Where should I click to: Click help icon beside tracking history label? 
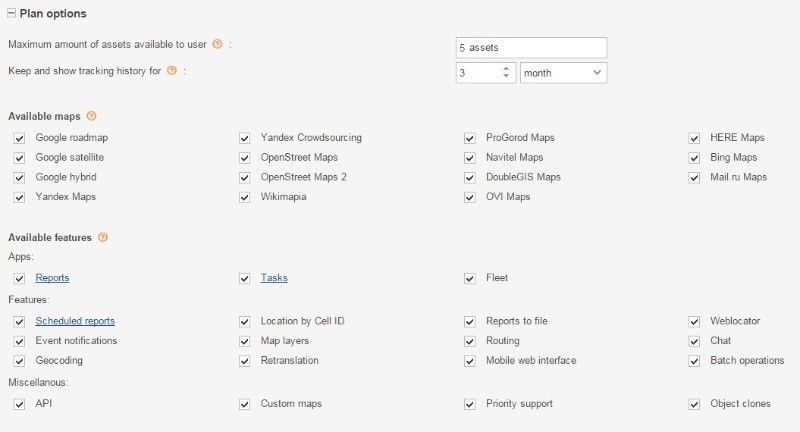172,71
